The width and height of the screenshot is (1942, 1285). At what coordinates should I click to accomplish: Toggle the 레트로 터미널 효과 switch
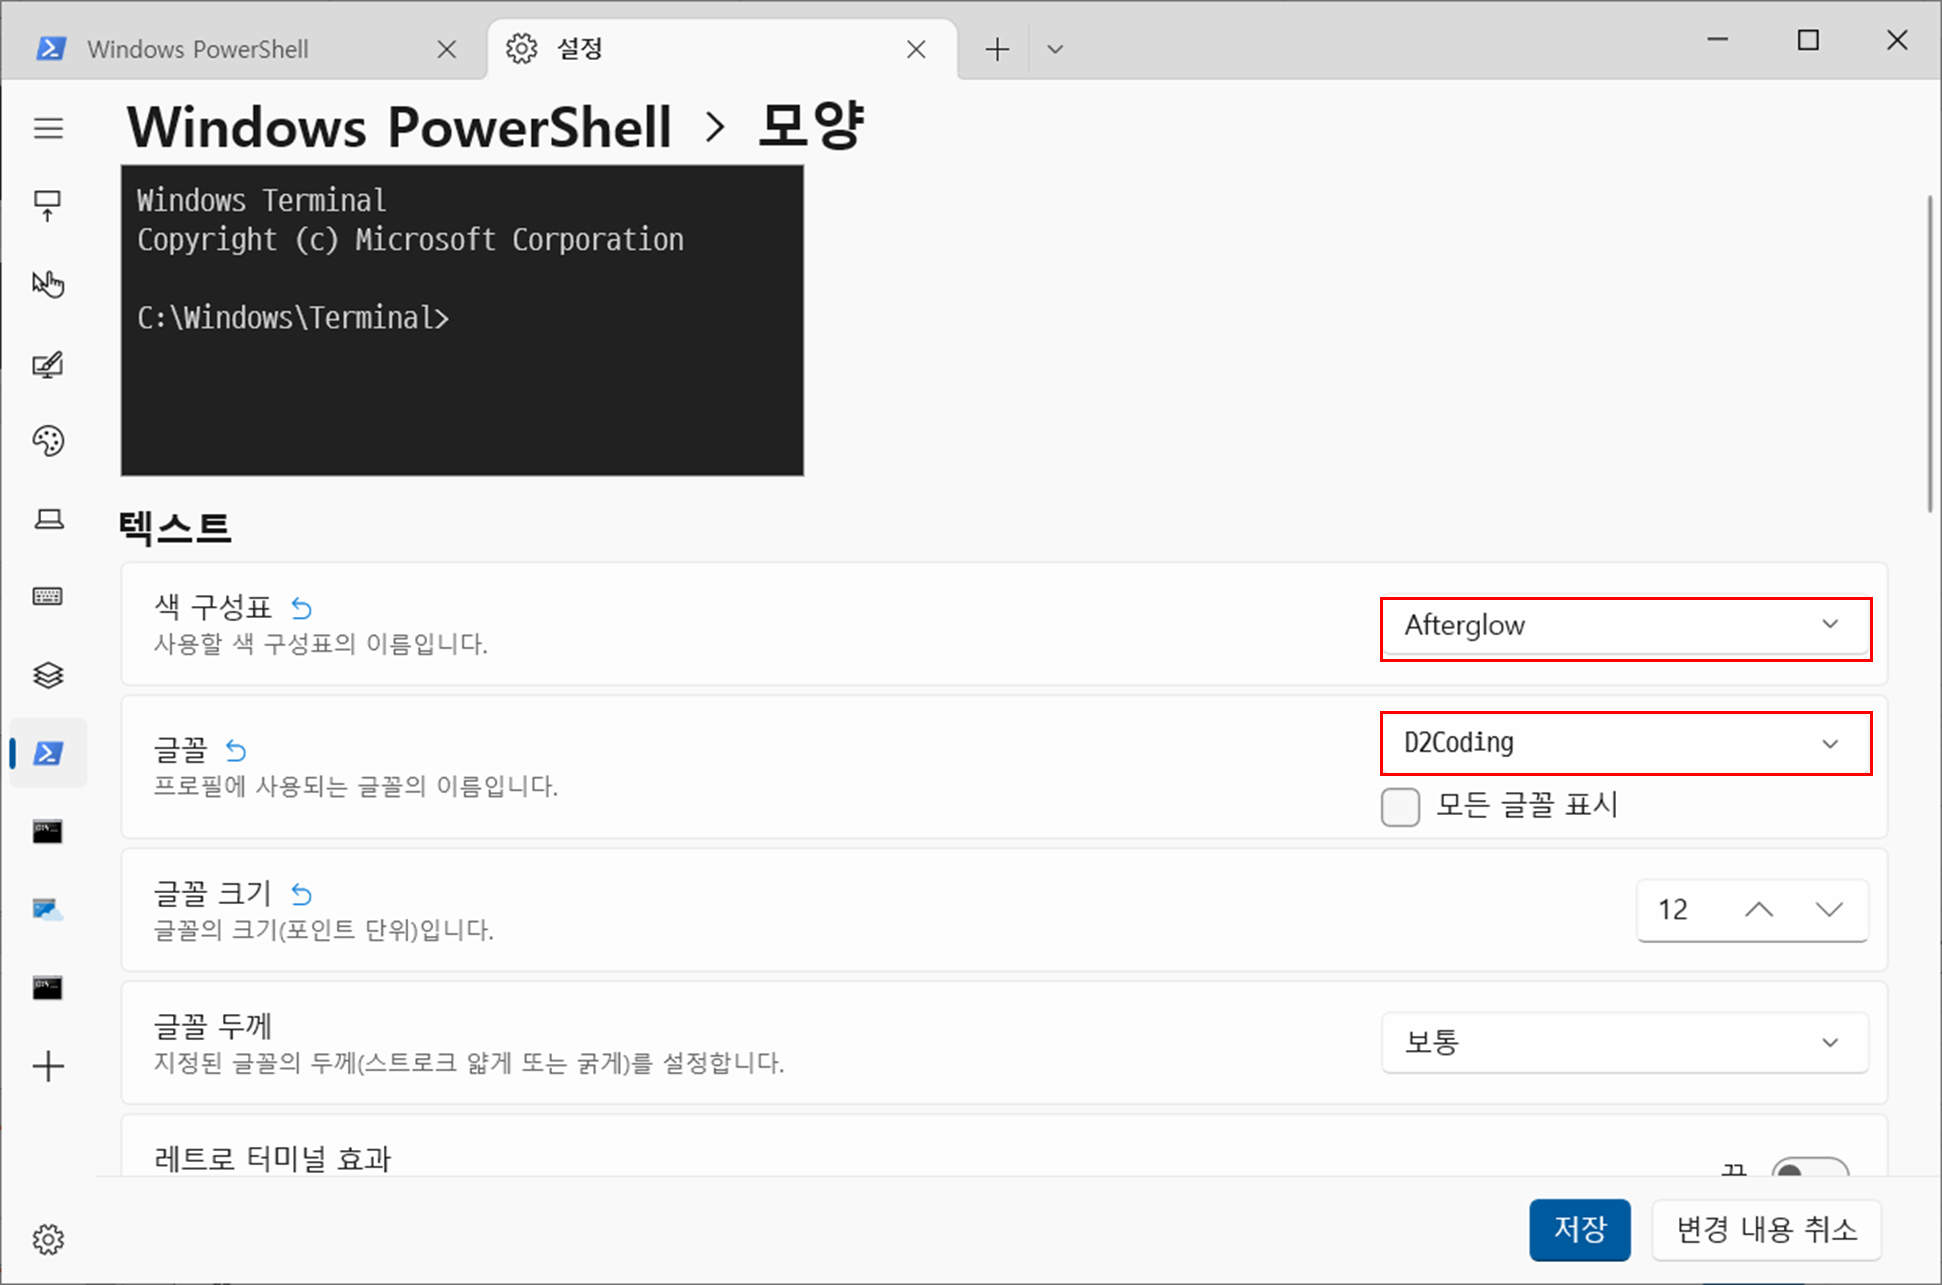[x=1809, y=1168]
